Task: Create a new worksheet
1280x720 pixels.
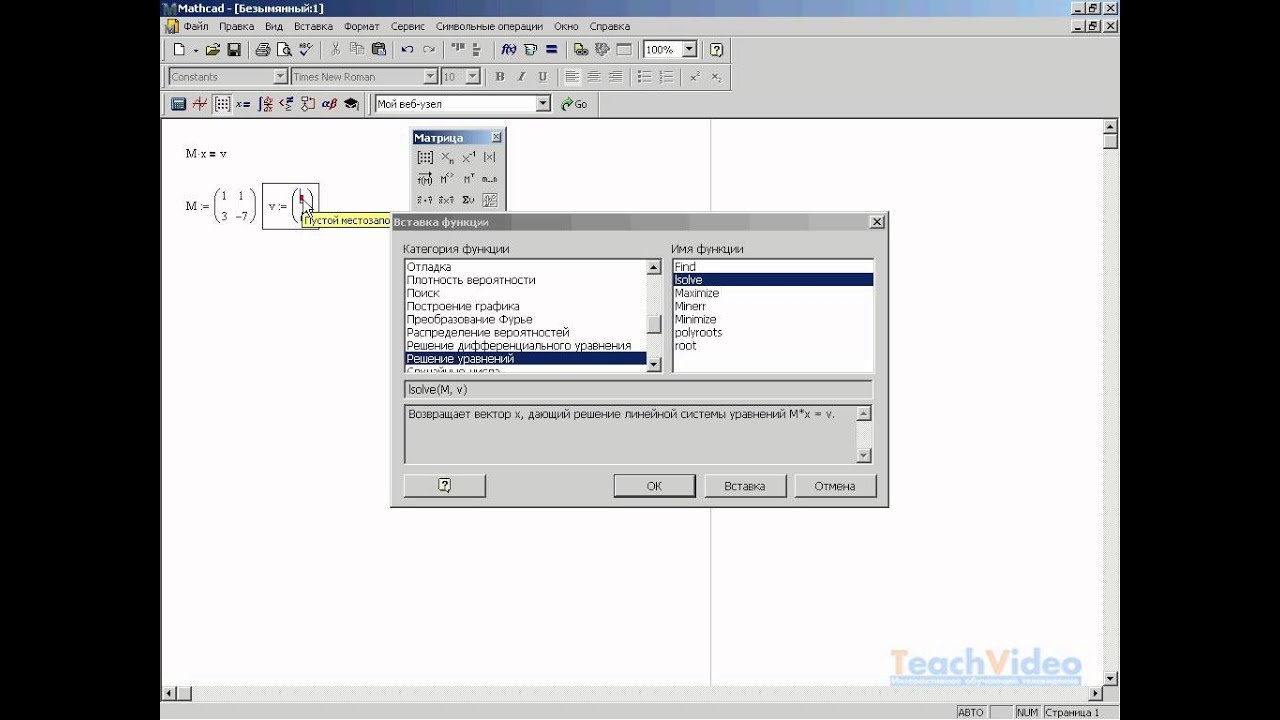Action: pyautogui.click(x=179, y=49)
